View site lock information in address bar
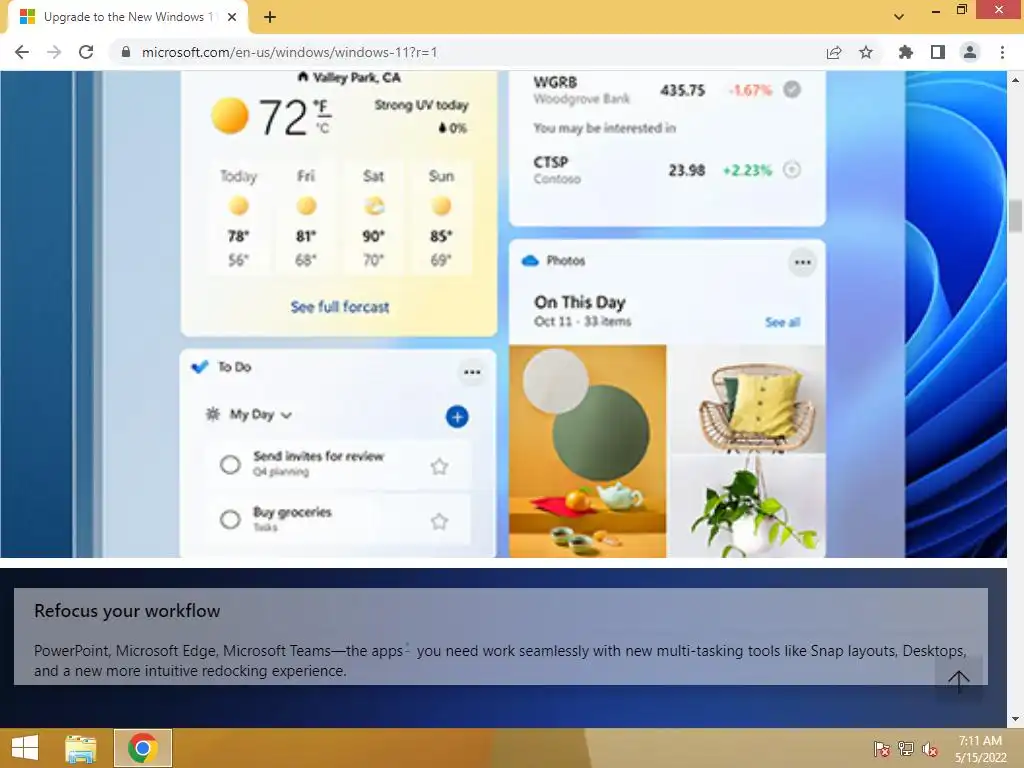This screenshot has width=1024, height=768. [x=126, y=52]
